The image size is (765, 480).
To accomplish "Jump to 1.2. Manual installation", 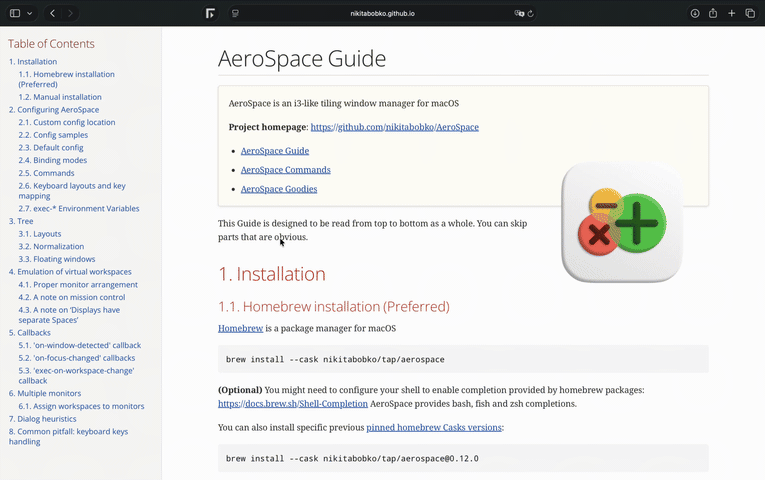I will click(x=60, y=97).
